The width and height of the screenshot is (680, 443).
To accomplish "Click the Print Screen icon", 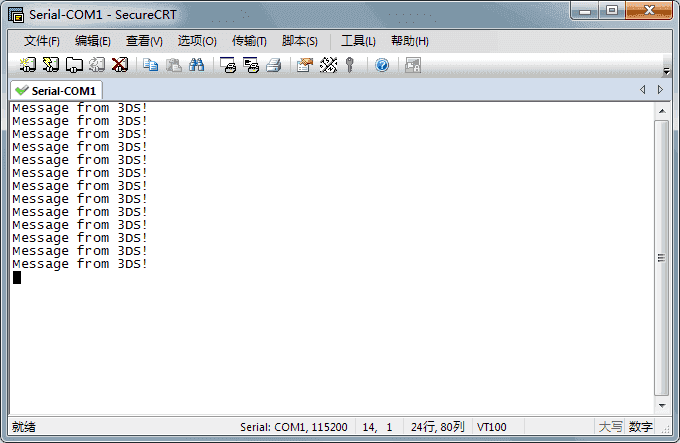I will 228,65.
